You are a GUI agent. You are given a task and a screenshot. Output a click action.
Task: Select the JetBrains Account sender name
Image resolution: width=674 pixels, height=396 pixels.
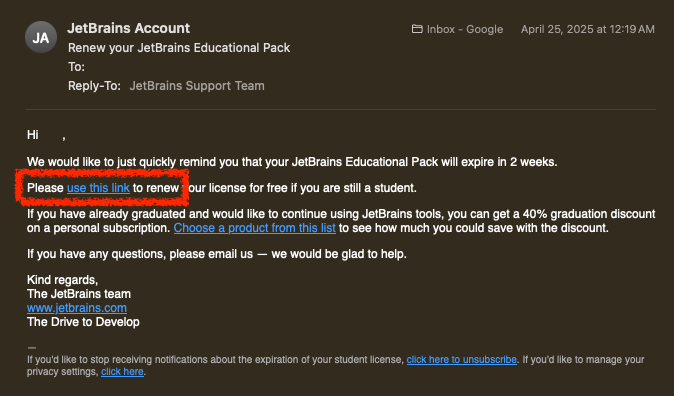(129, 28)
